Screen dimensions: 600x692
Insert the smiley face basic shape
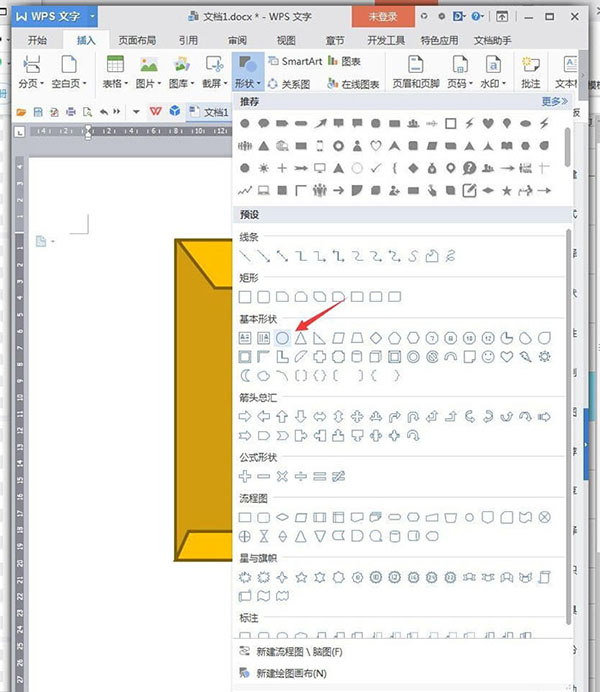[488, 357]
